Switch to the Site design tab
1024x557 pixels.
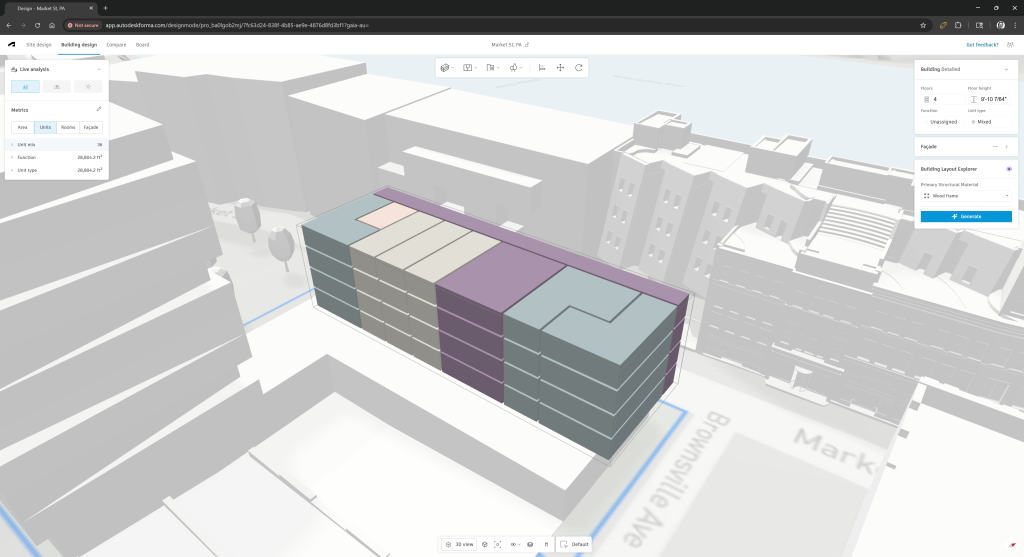(38, 45)
